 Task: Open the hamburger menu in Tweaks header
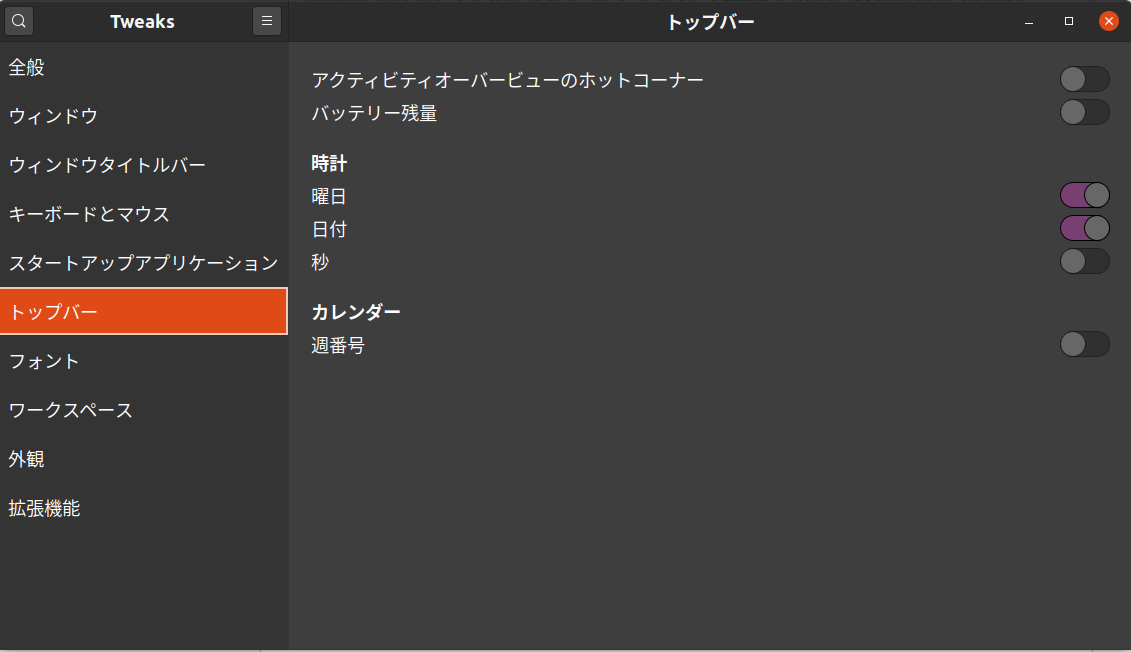pos(267,22)
